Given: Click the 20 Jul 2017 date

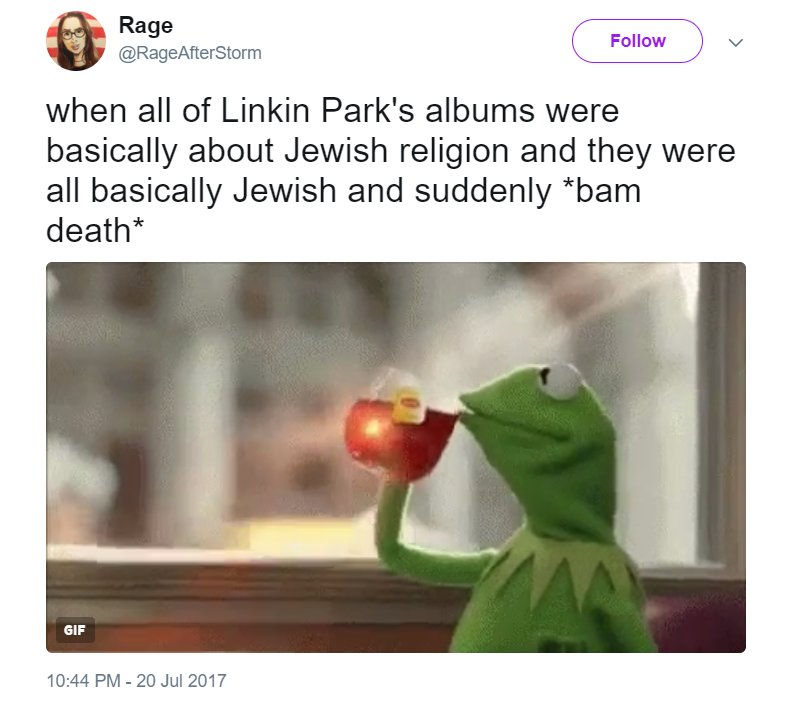Looking at the screenshot, I should 181,680.
